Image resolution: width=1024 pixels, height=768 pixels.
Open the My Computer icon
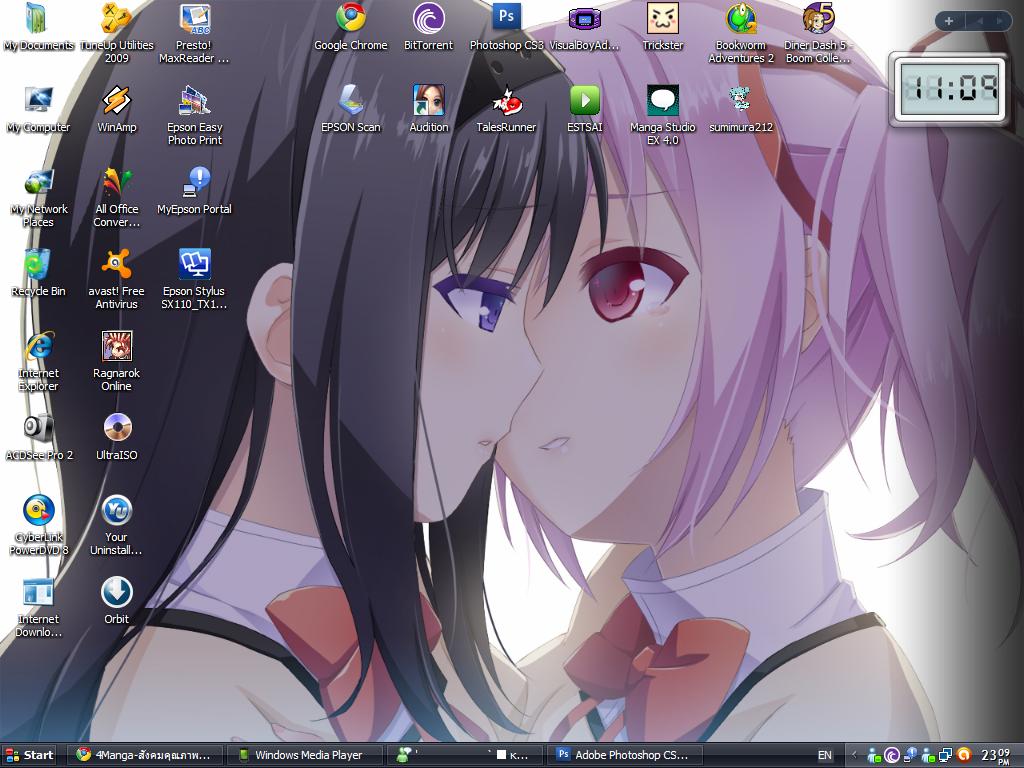pyautogui.click(x=39, y=110)
